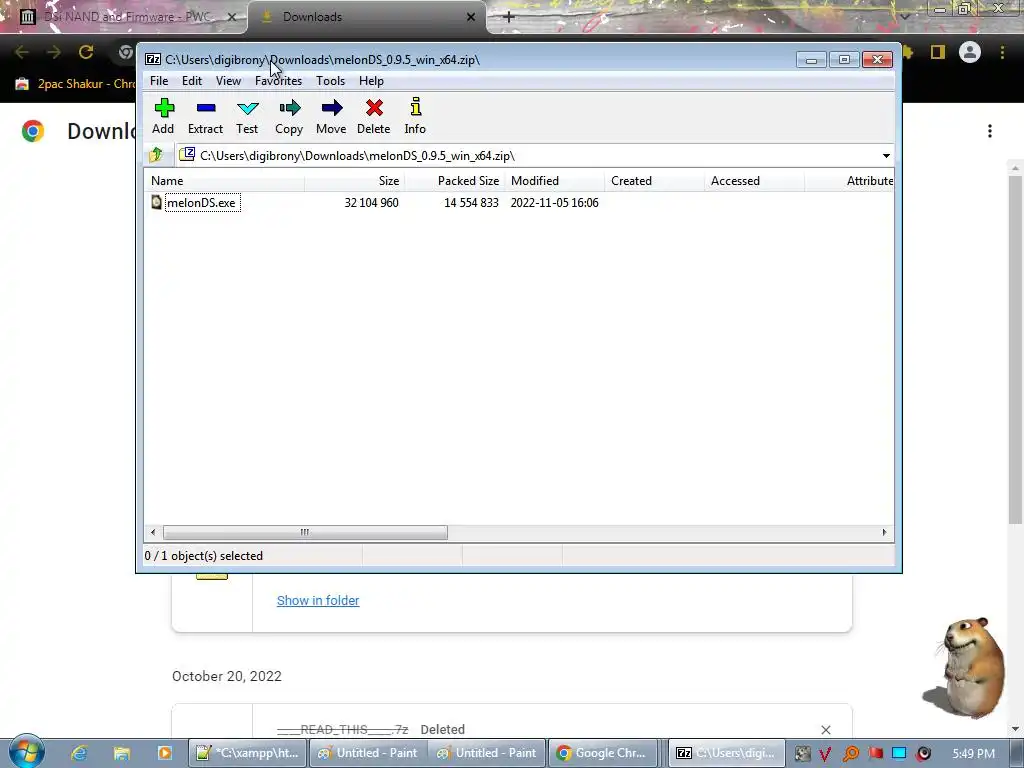Viewport: 1024px width, 768px height.
Task: Open a new Chrome tab
Action: click(x=509, y=17)
